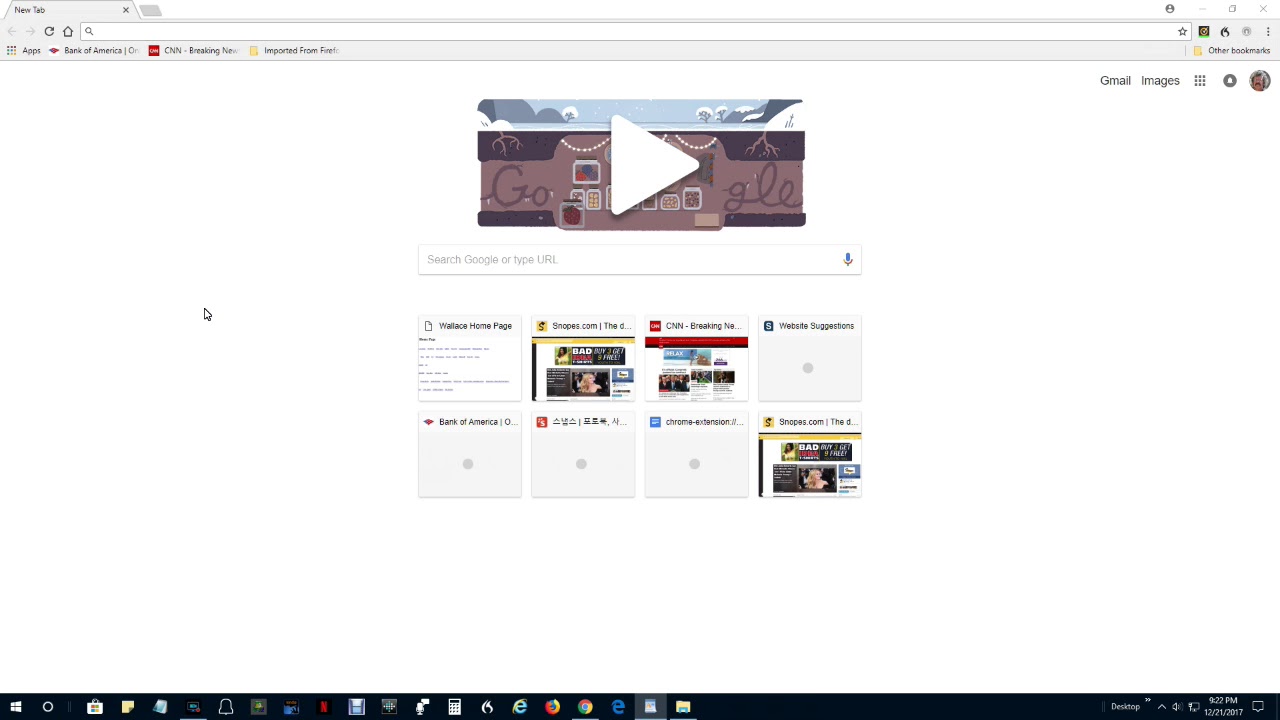Open the Korean-titled site tile
Viewport: 1280px width, 720px height.
coord(583,455)
